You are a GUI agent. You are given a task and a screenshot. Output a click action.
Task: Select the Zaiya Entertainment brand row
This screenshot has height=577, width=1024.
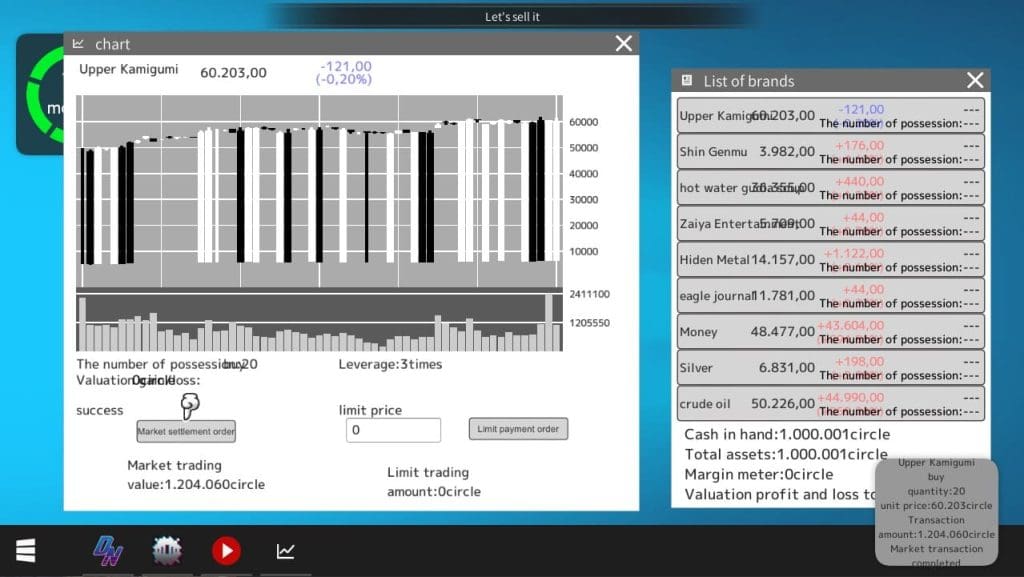[x=831, y=223]
